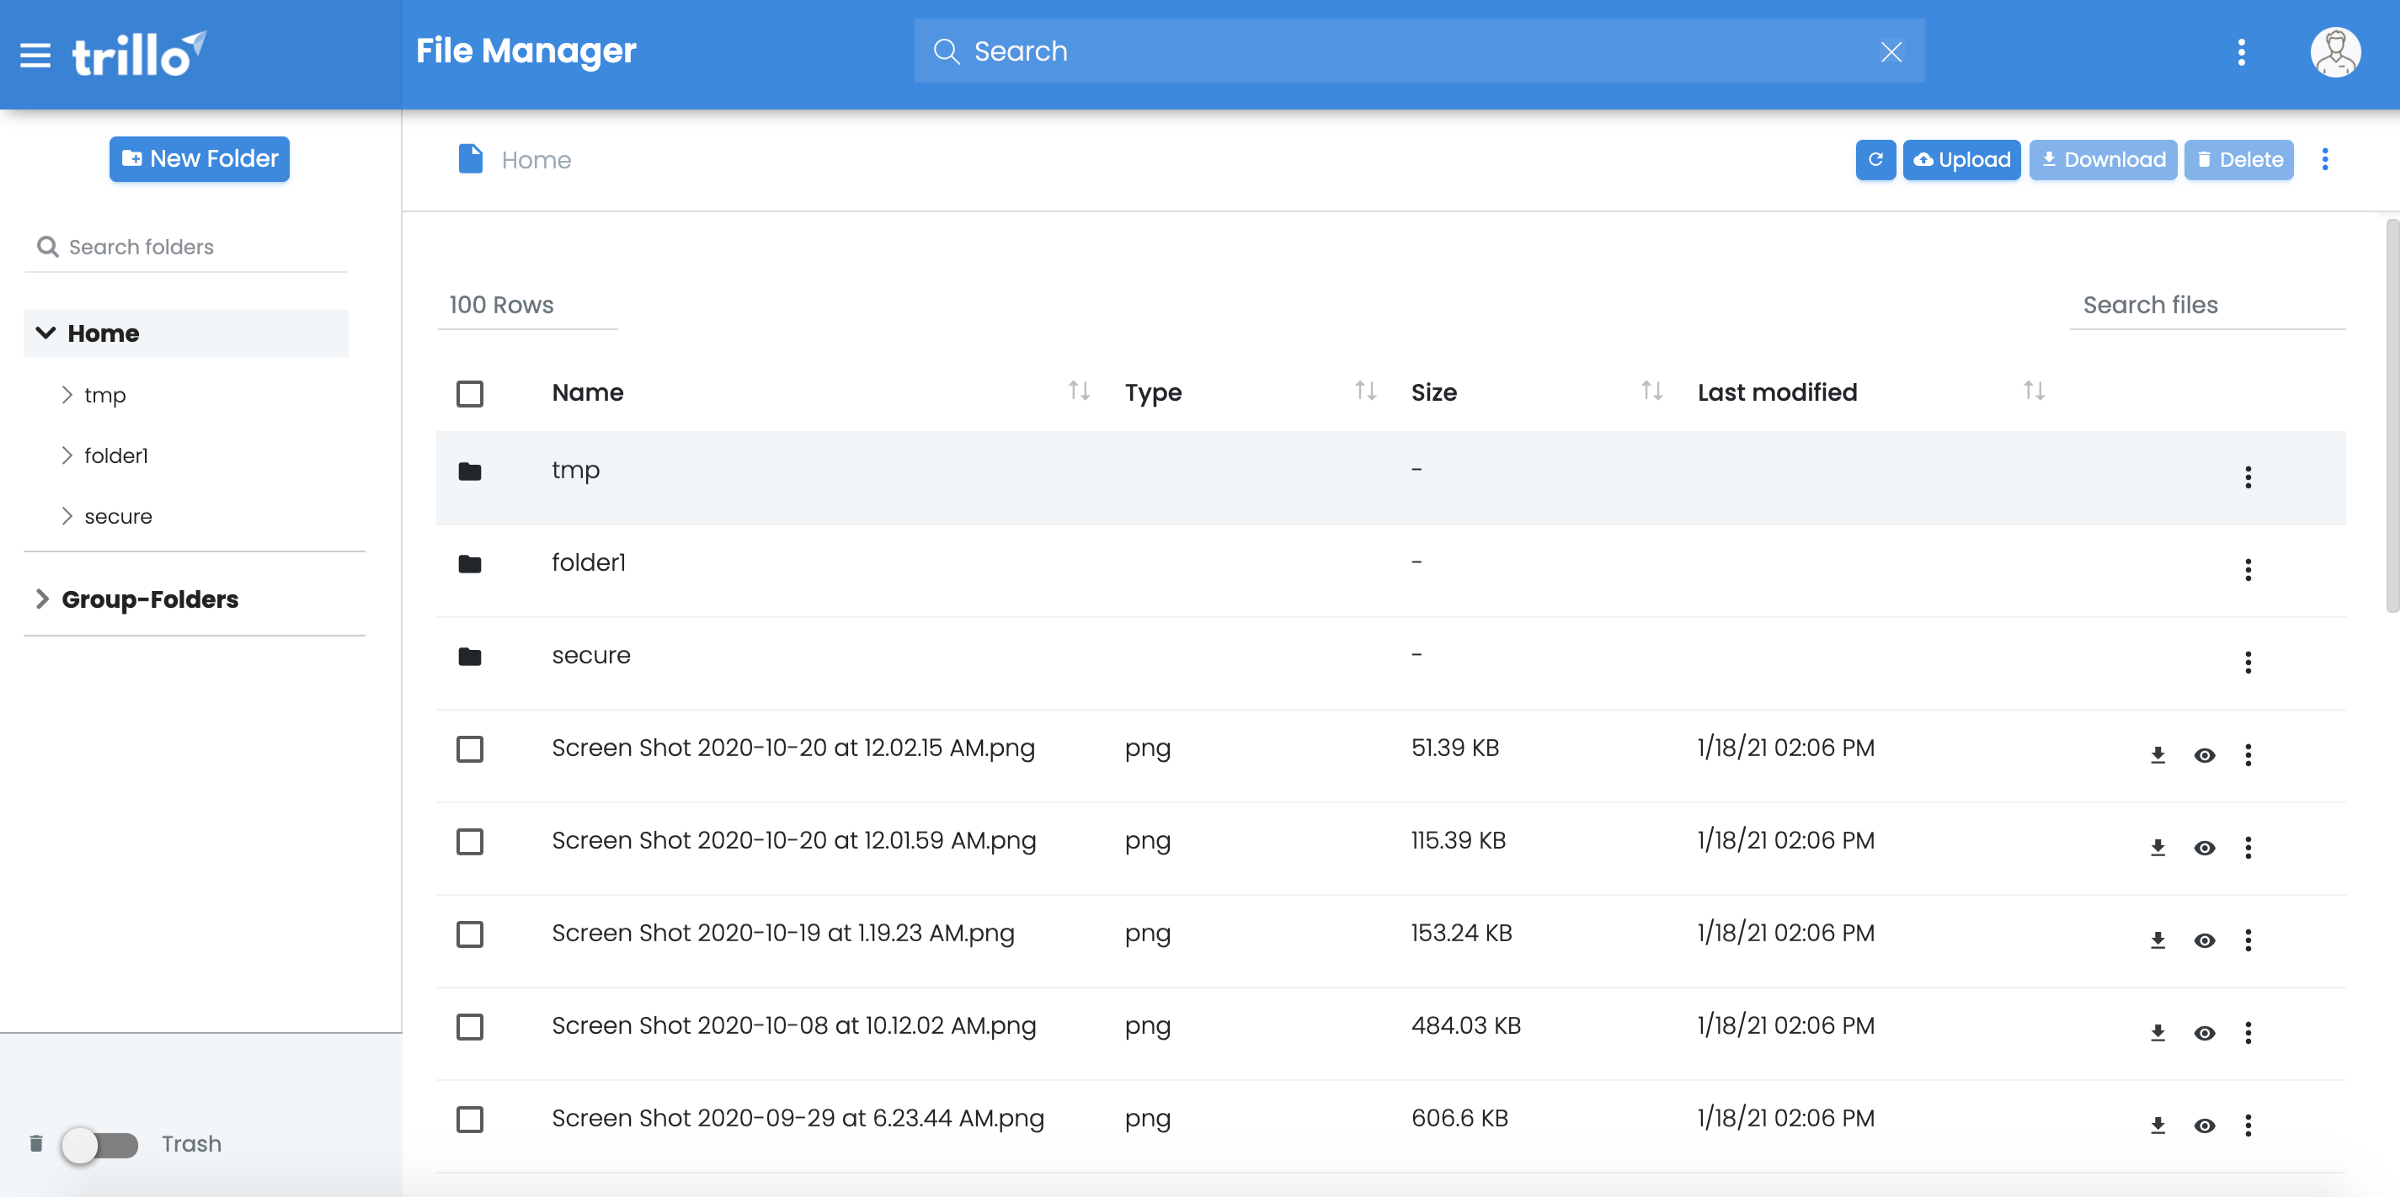
Task: Click the Refresh icon in toolbar
Action: [x=1875, y=159]
